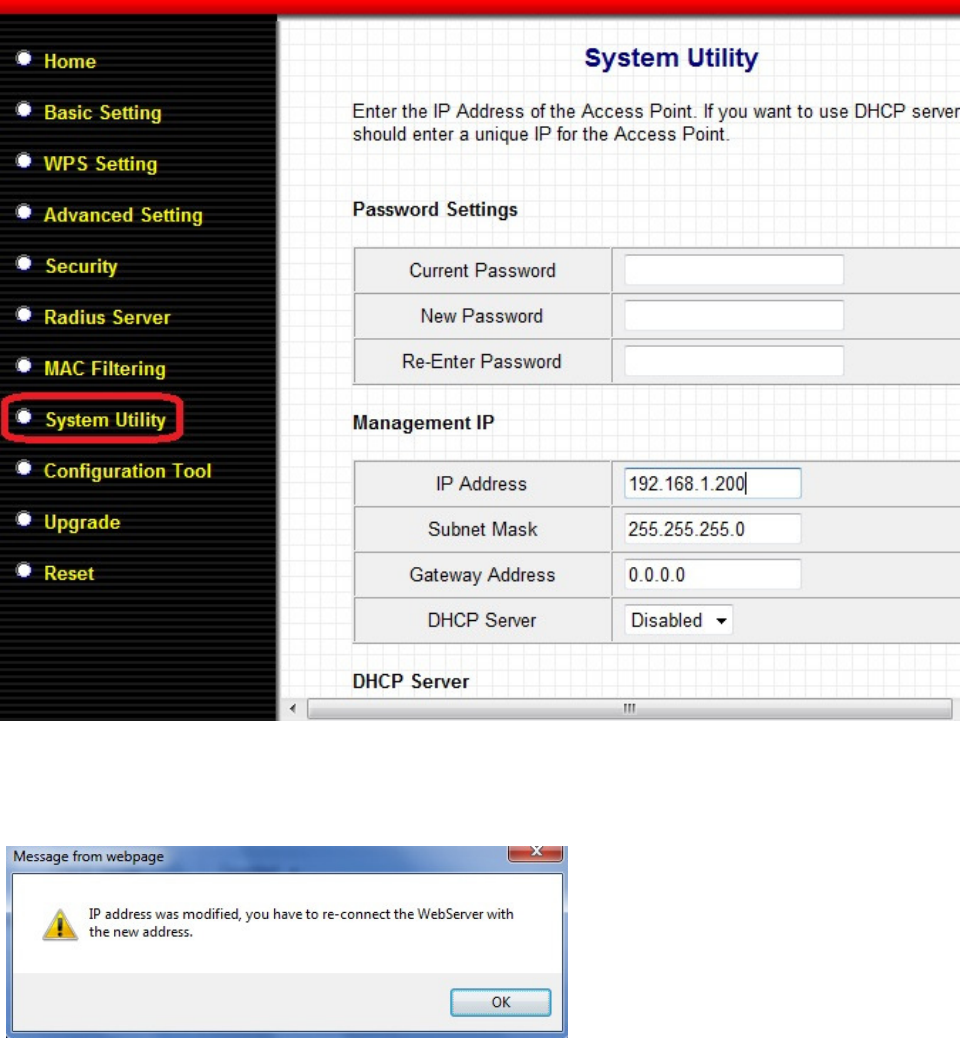Click the DHCP Server label in Management IP table
Viewport: 960px width, 1038px height.
(481, 620)
